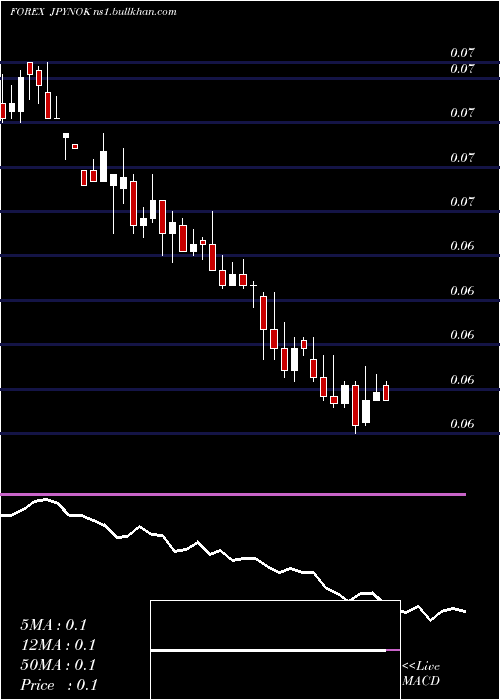This screenshot has width=500, height=700.
Task: Click the 5MA : 0.1 value
Action: coord(53,625)
